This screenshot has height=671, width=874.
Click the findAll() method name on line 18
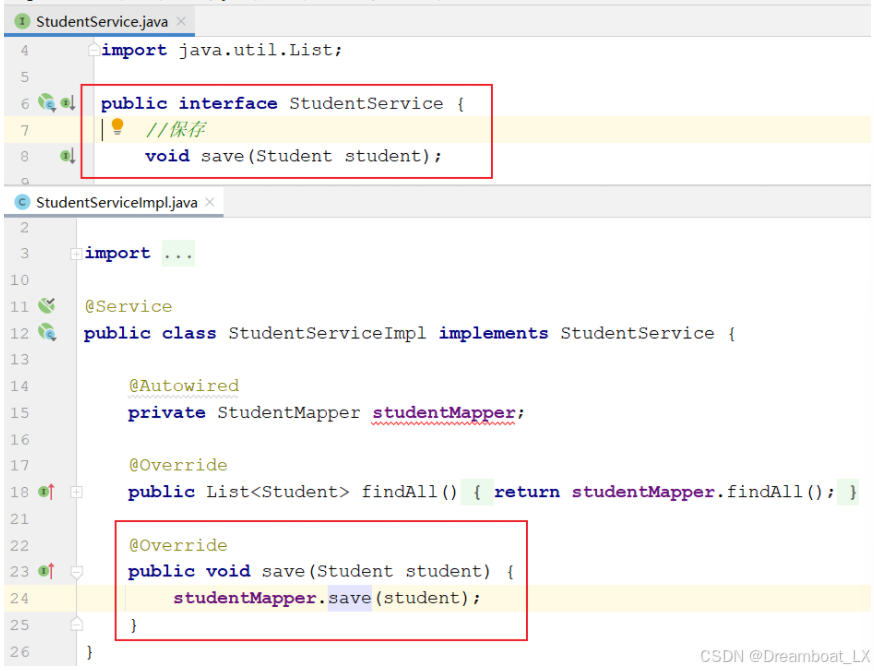pos(409,492)
